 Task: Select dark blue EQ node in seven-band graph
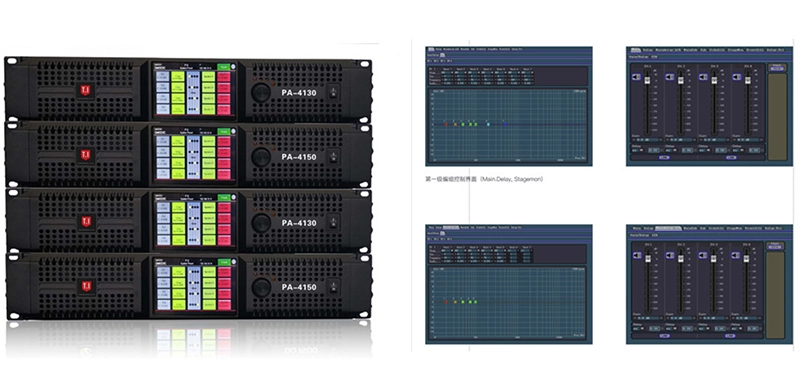(x=505, y=124)
